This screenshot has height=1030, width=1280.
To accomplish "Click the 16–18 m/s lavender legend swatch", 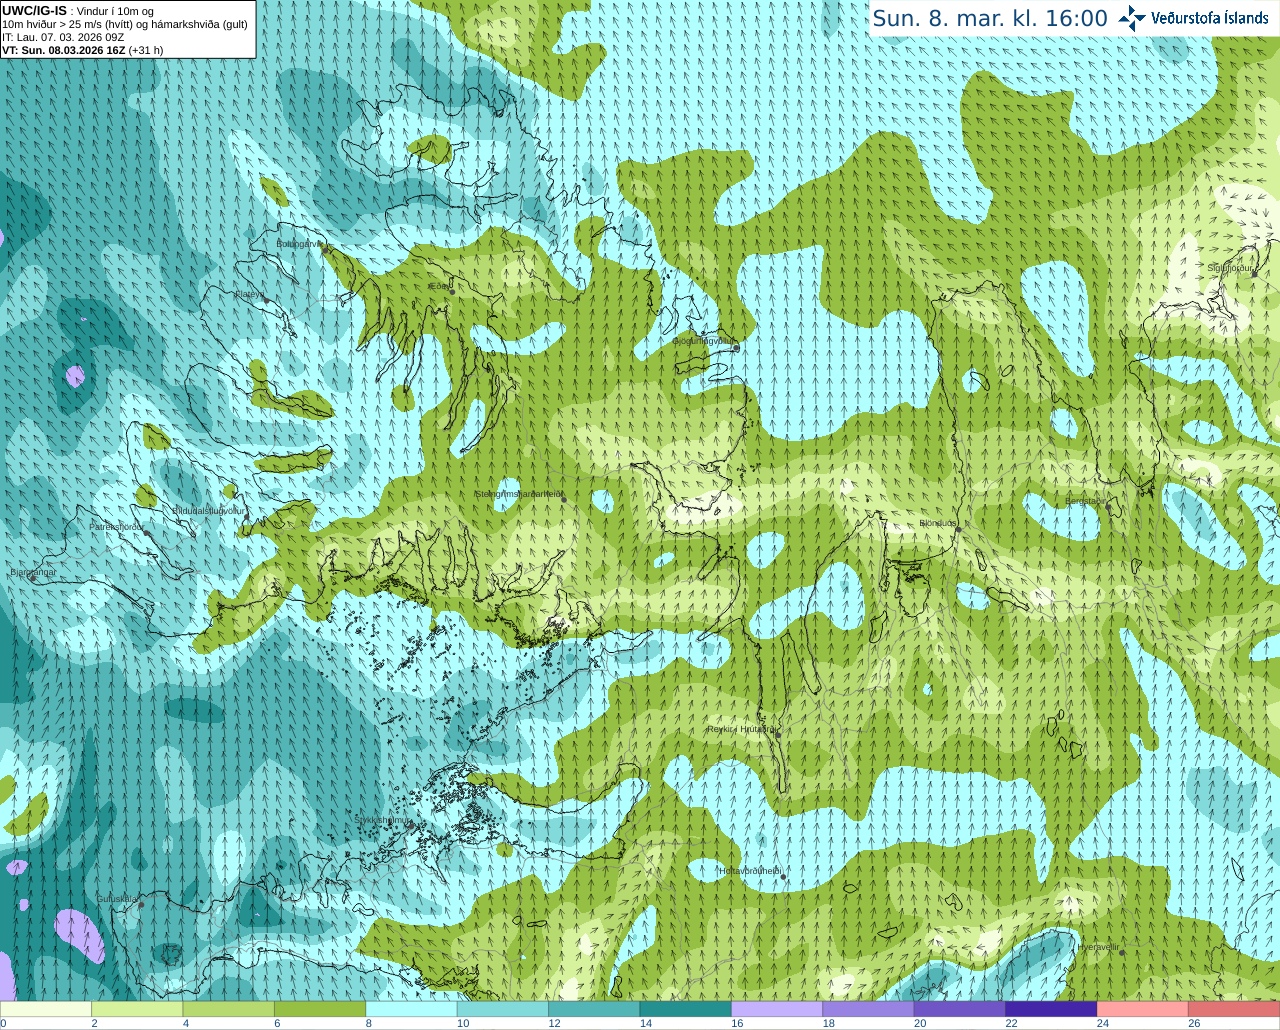I will click(777, 1009).
